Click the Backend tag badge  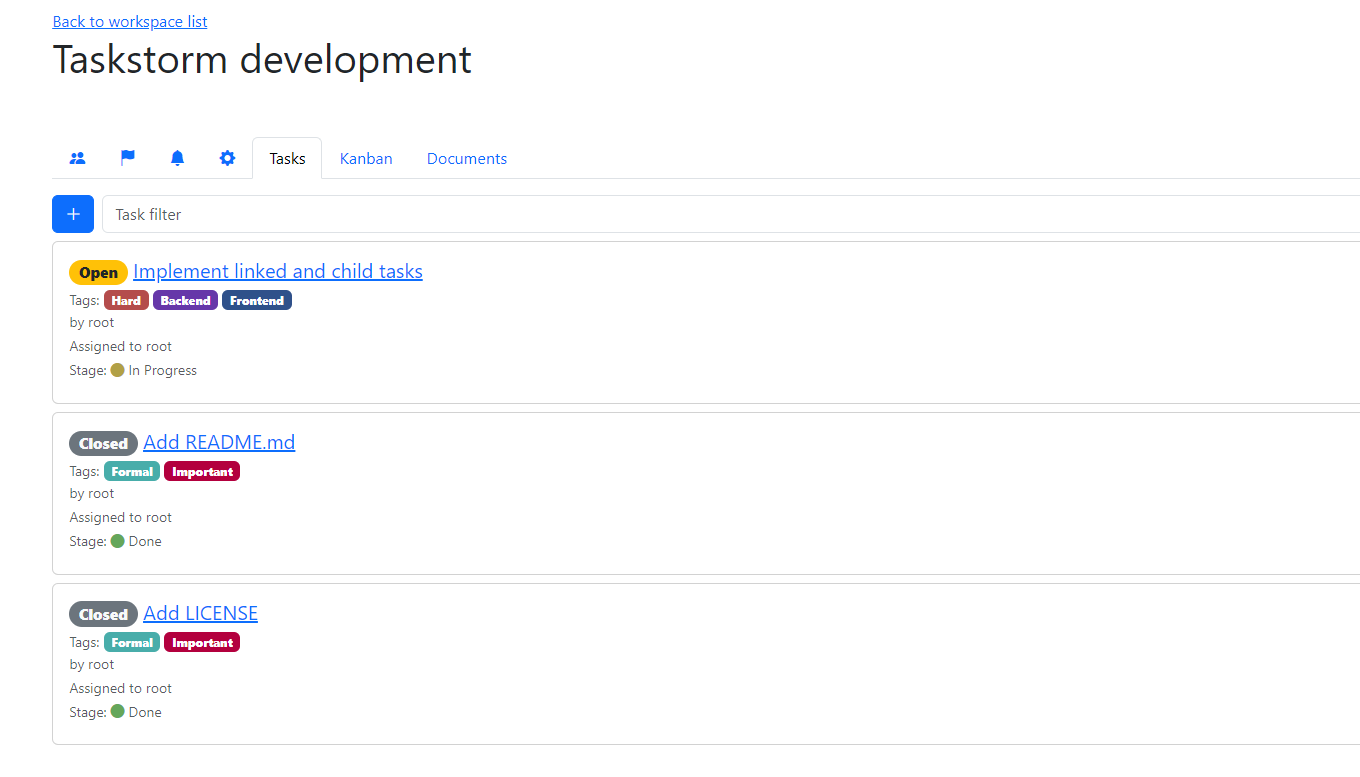pyautogui.click(x=185, y=300)
